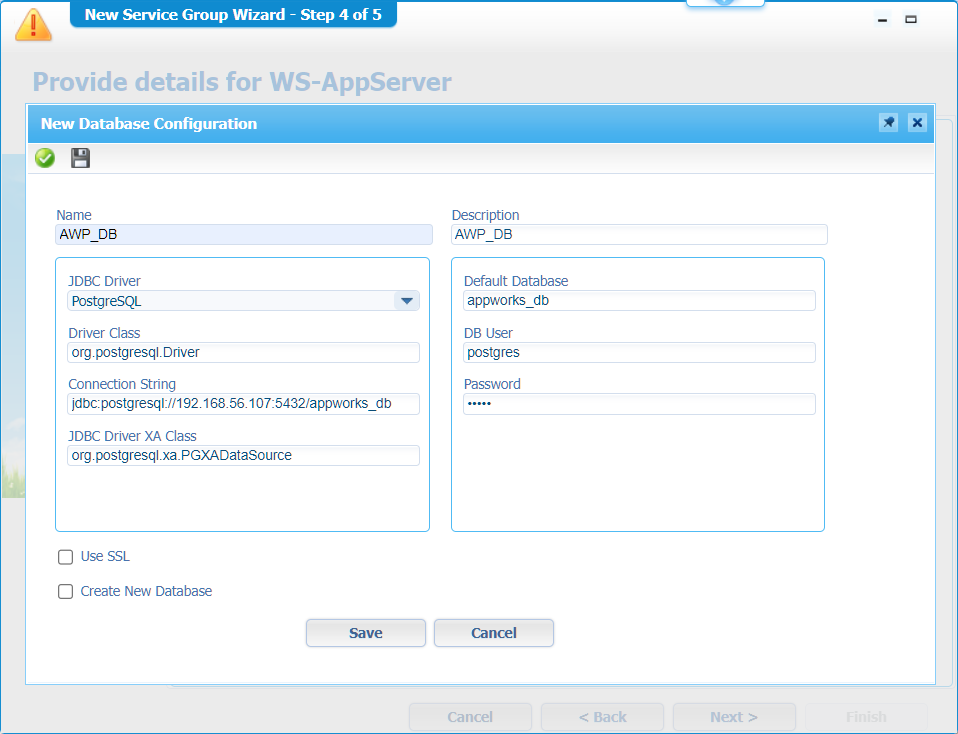Screen dimensions: 958x734
Task: Click the green checkmark validate icon
Action: pos(45,158)
